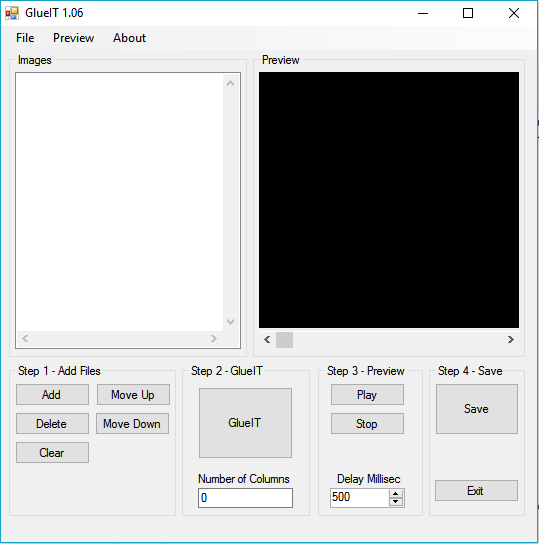
Task: Click Preview scrollbar left arrow
Action: (267, 339)
